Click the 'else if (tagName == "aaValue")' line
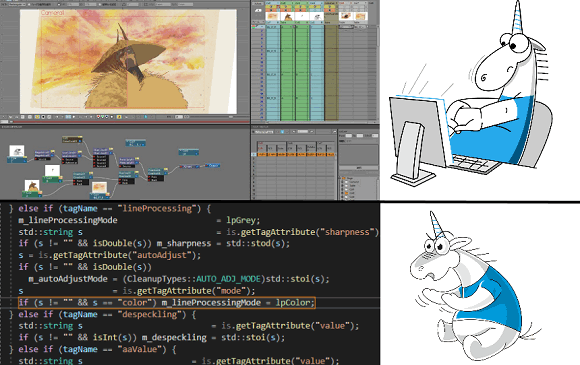580x365 pixels. [92, 349]
